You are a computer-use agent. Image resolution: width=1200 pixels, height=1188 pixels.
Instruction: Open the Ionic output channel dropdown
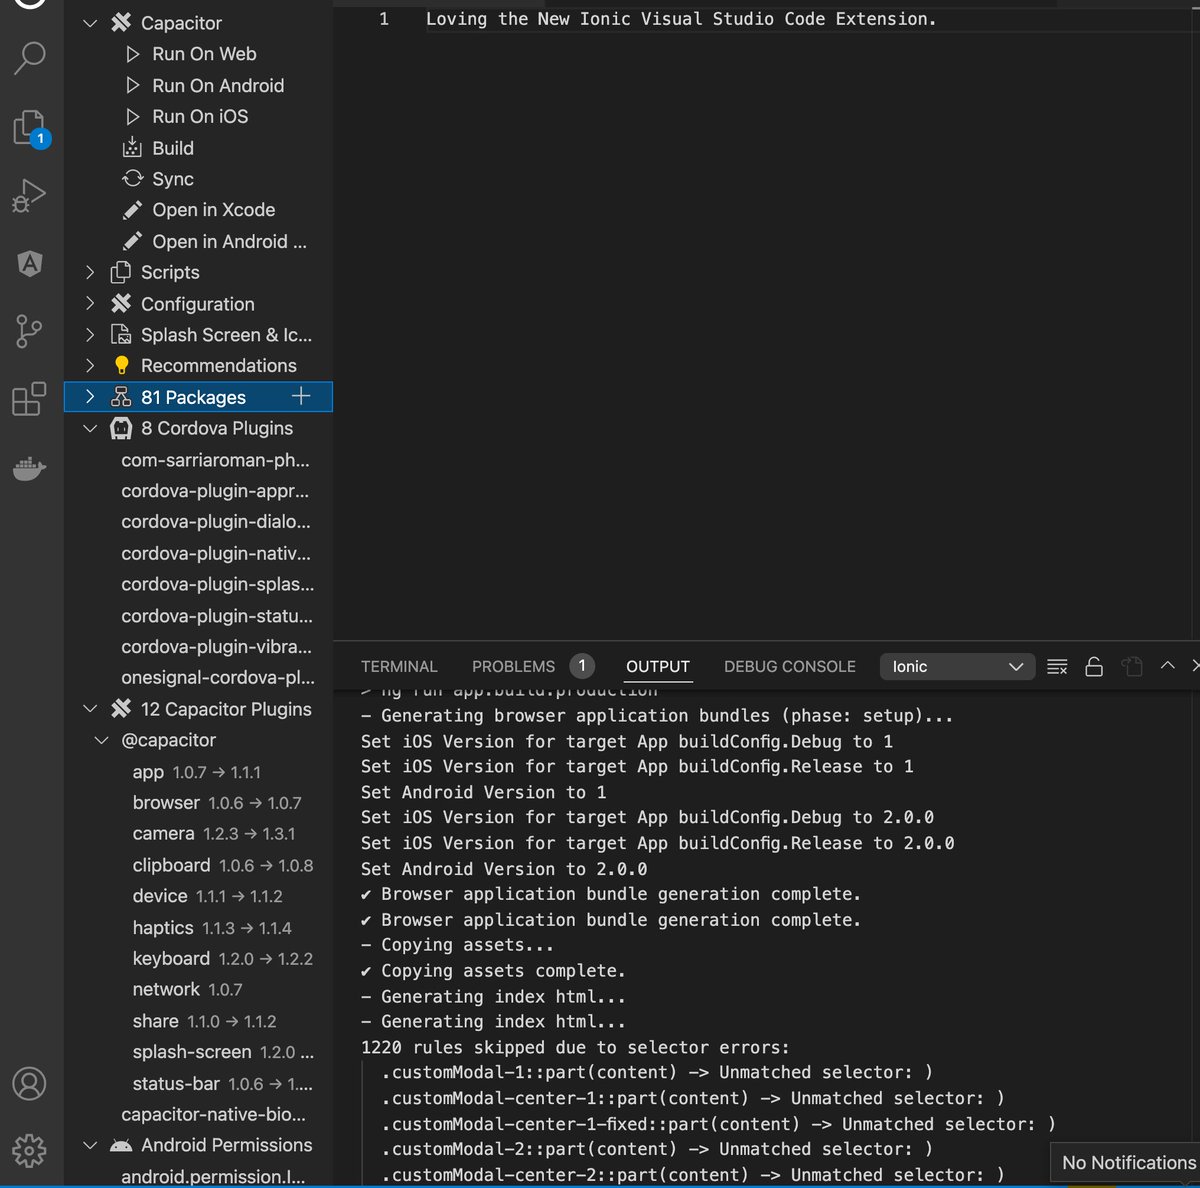(x=957, y=667)
